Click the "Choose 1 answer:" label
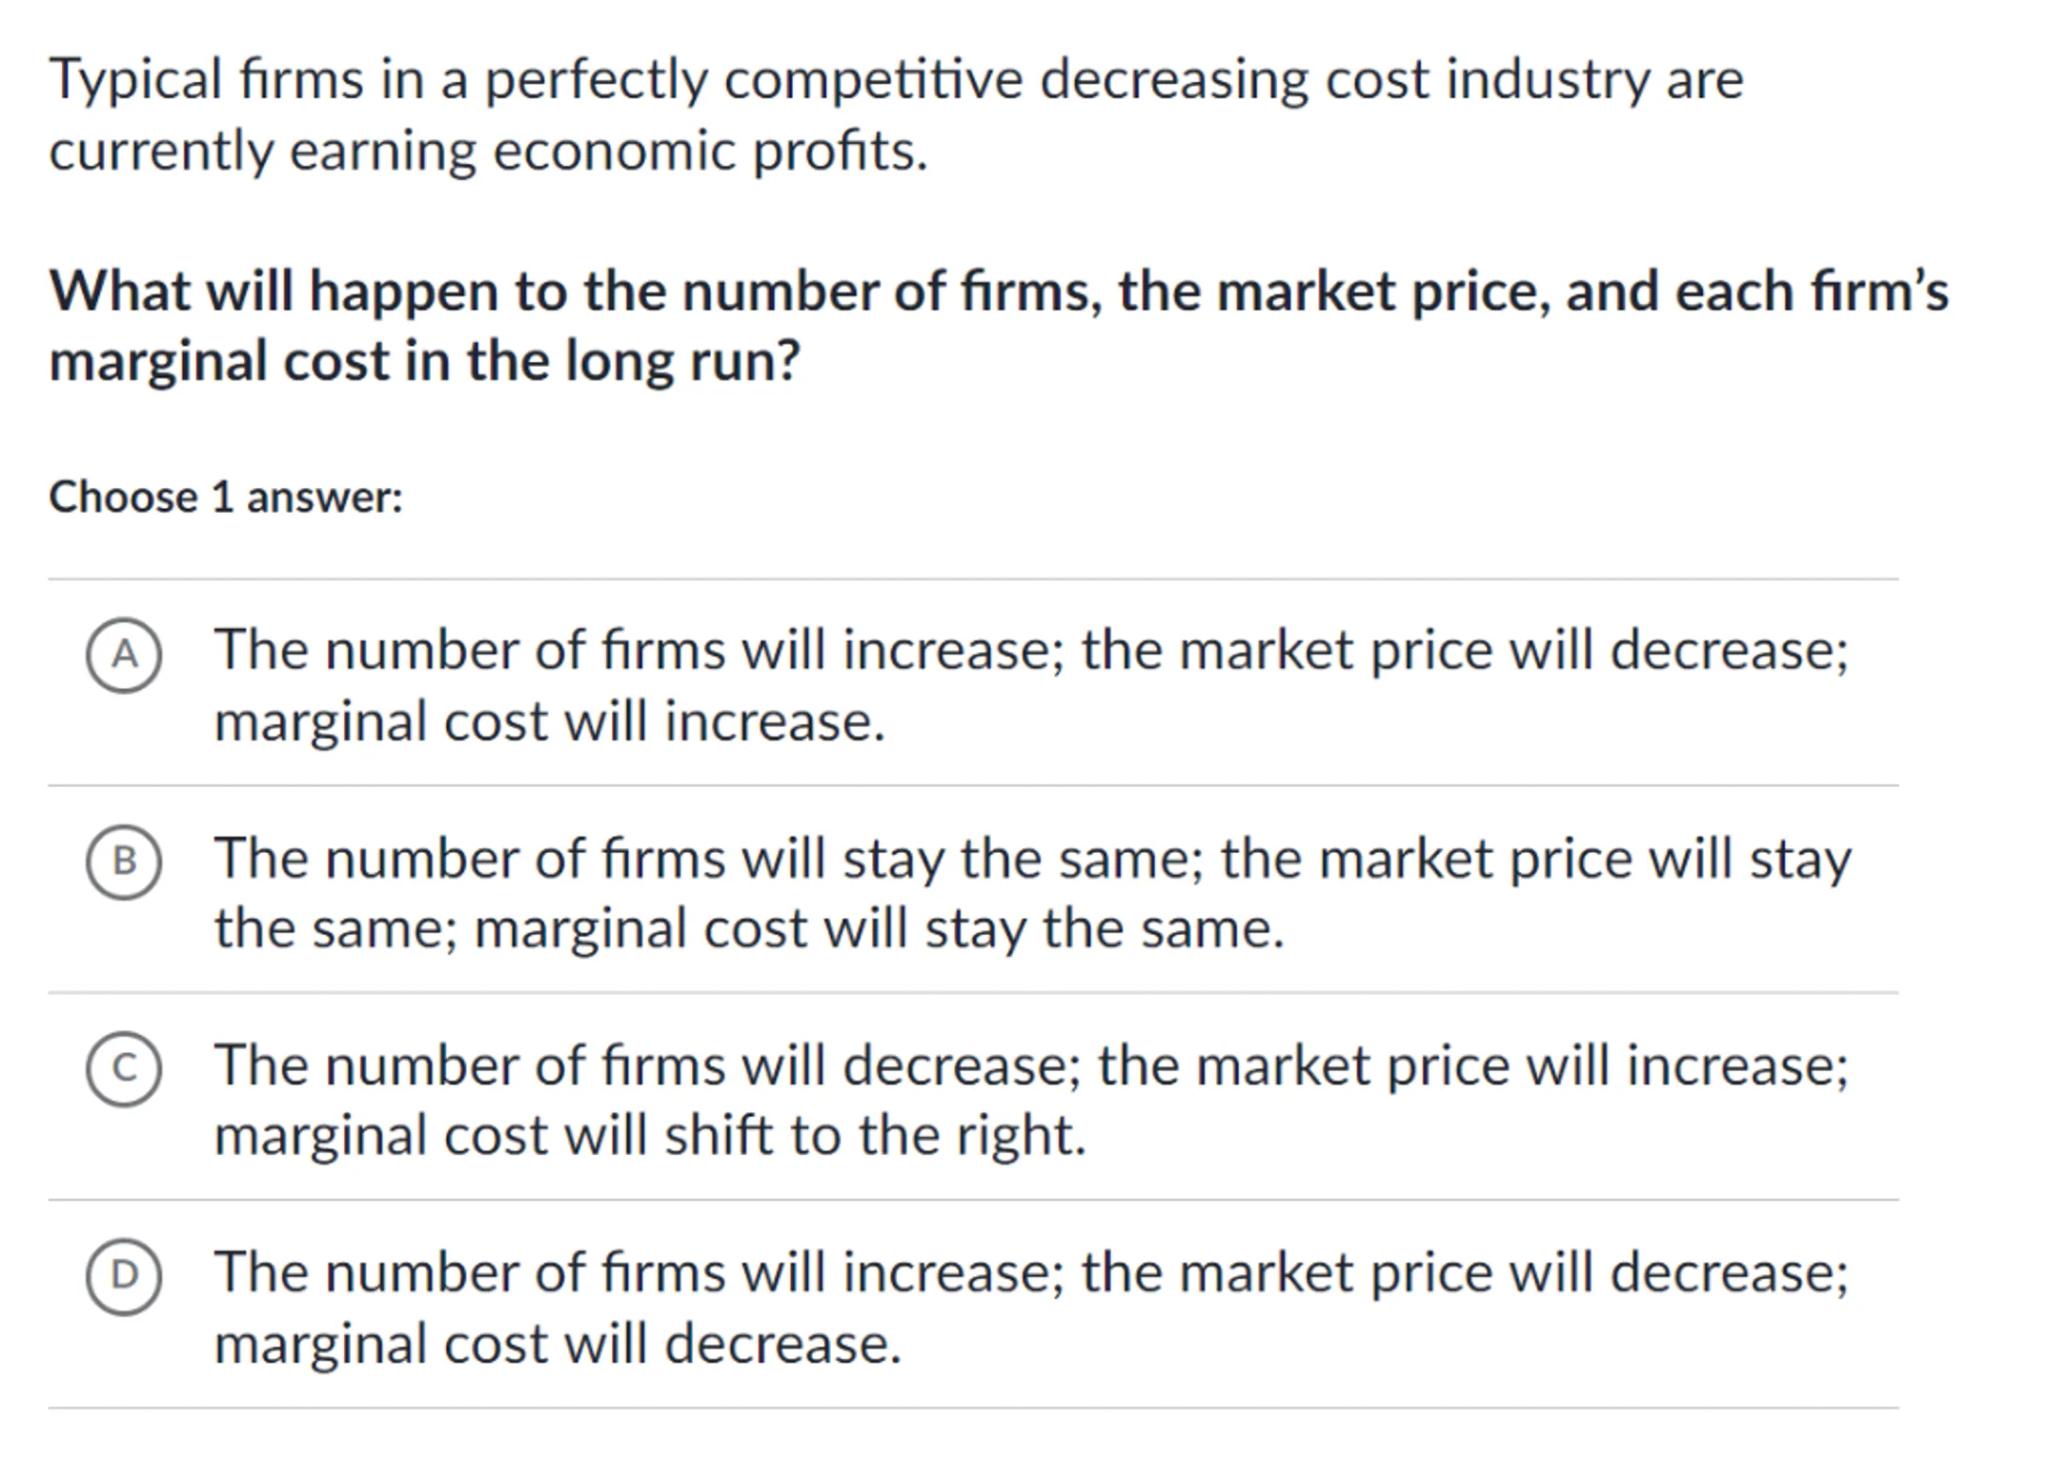The image size is (2048, 1460). click(x=226, y=497)
